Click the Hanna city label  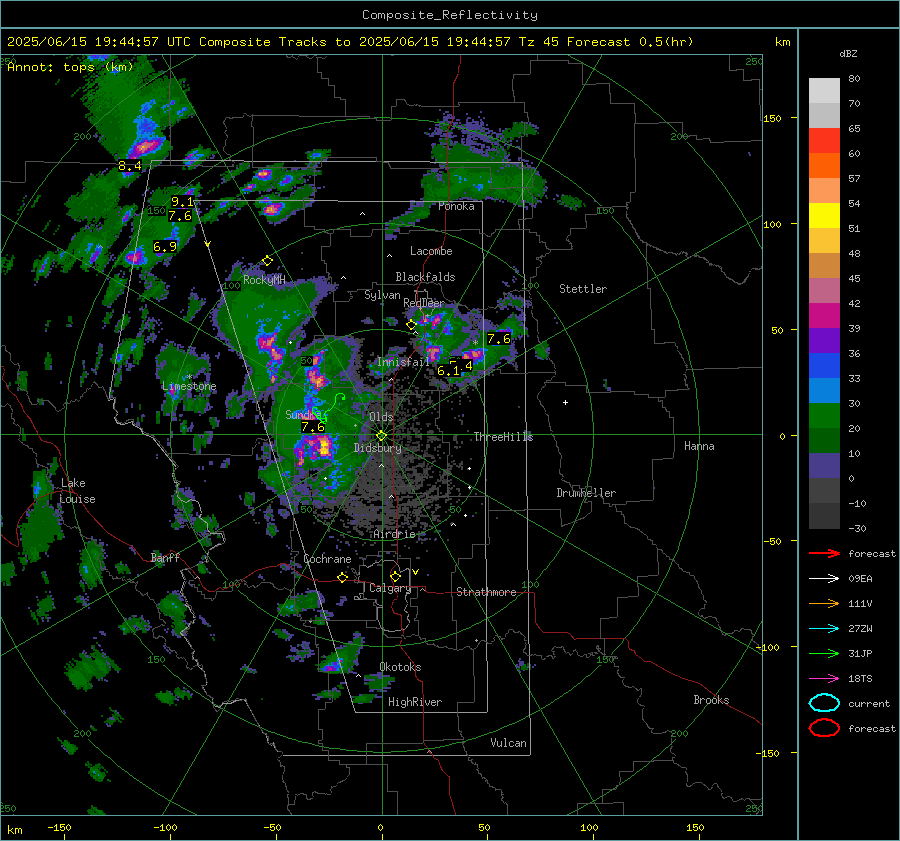699,446
